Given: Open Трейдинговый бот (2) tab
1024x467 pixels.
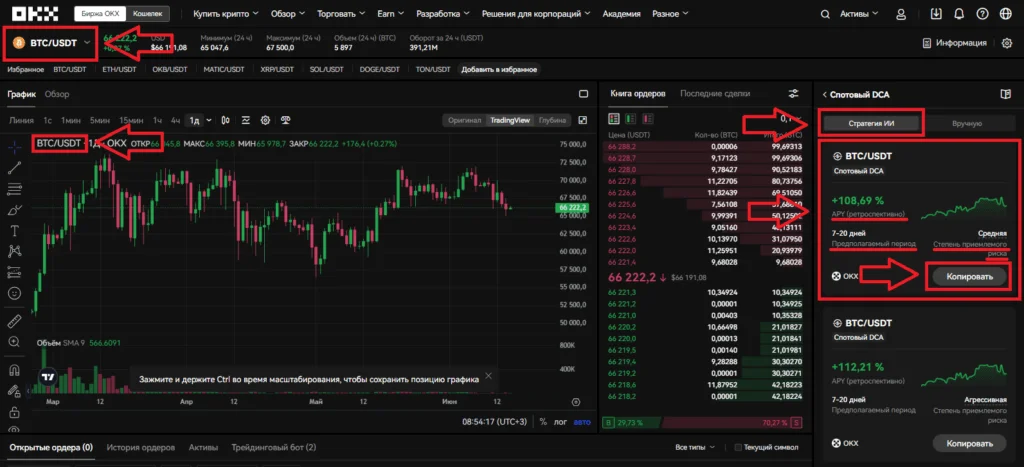Looking at the screenshot, I should [274, 447].
